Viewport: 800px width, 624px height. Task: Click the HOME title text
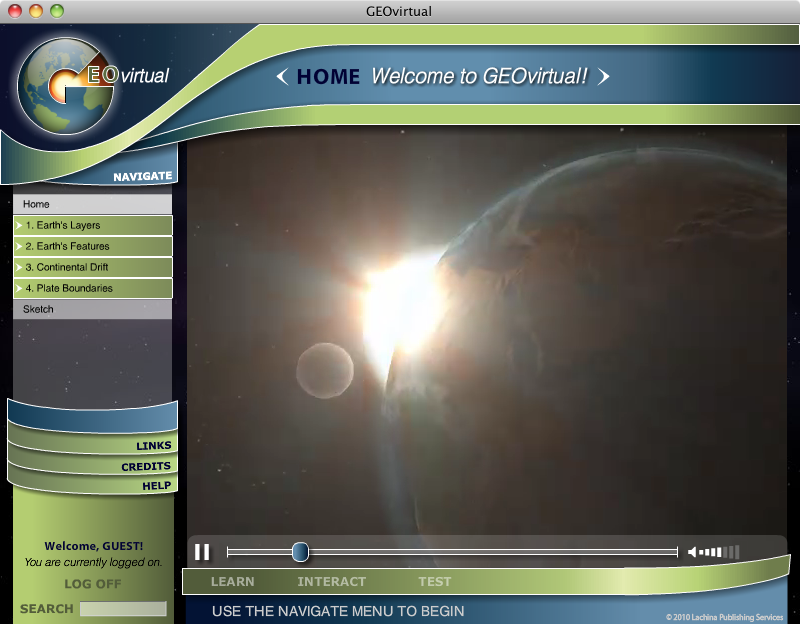[x=328, y=77]
